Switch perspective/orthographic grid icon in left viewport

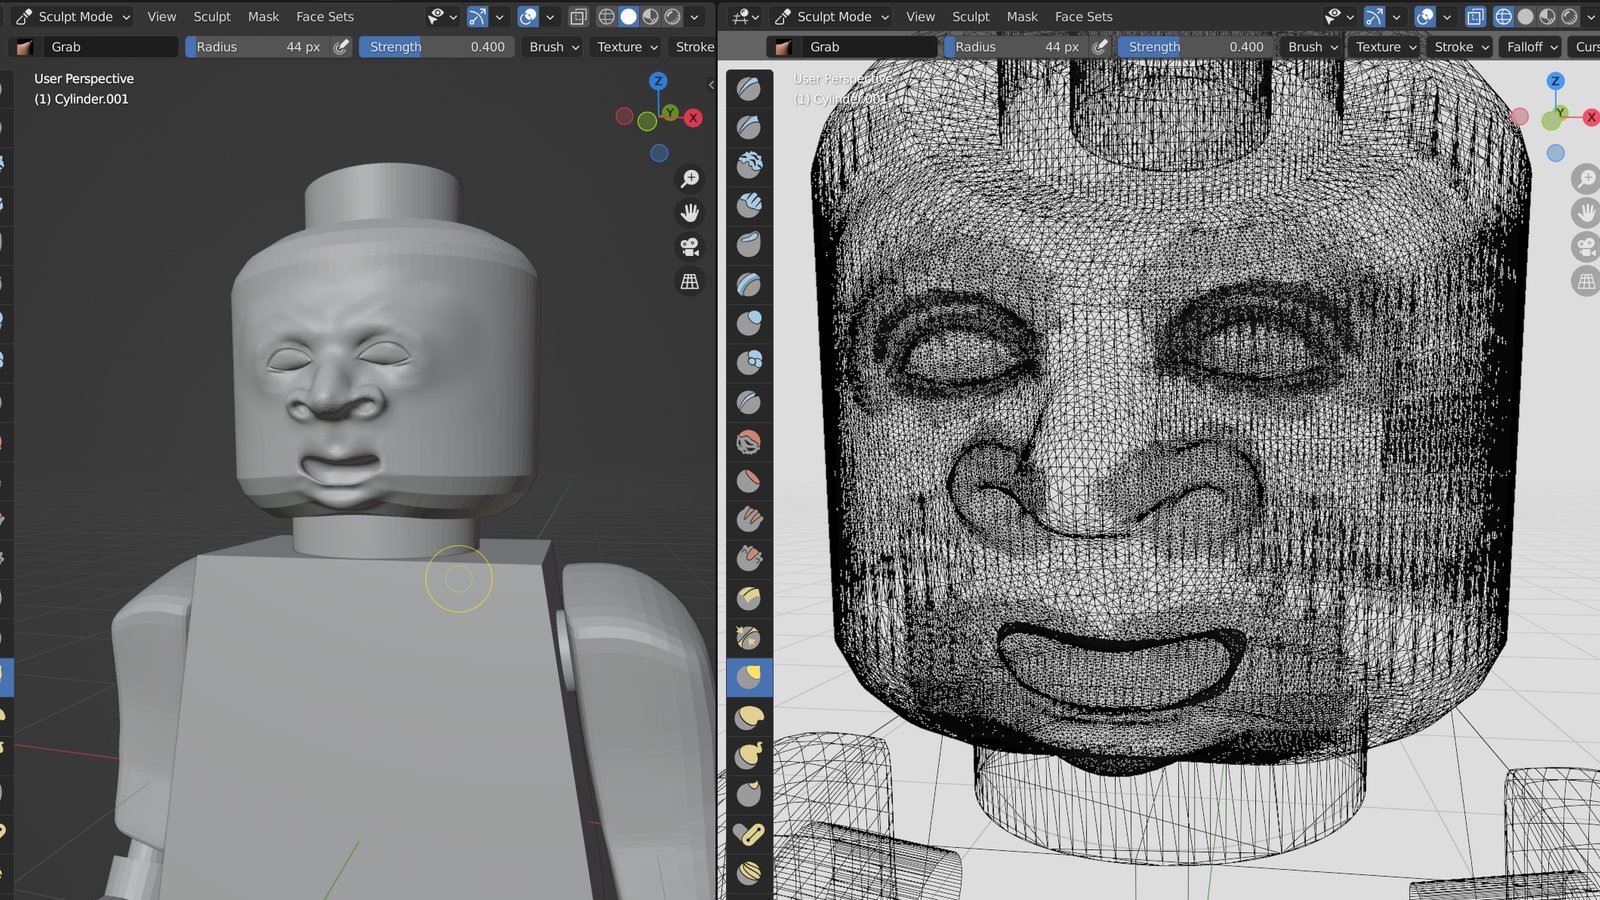click(x=690, y=282)
